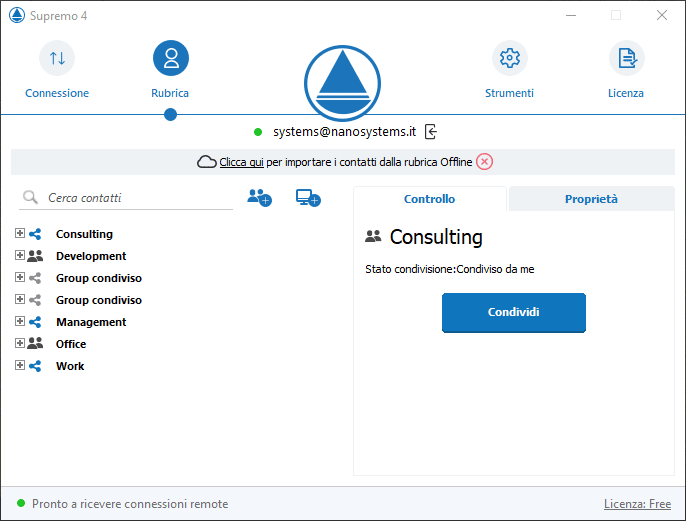Click the 'Clicca qui' import link
Image resolution: width=686 pixels, height=521 pixels.
click(242, 162)
